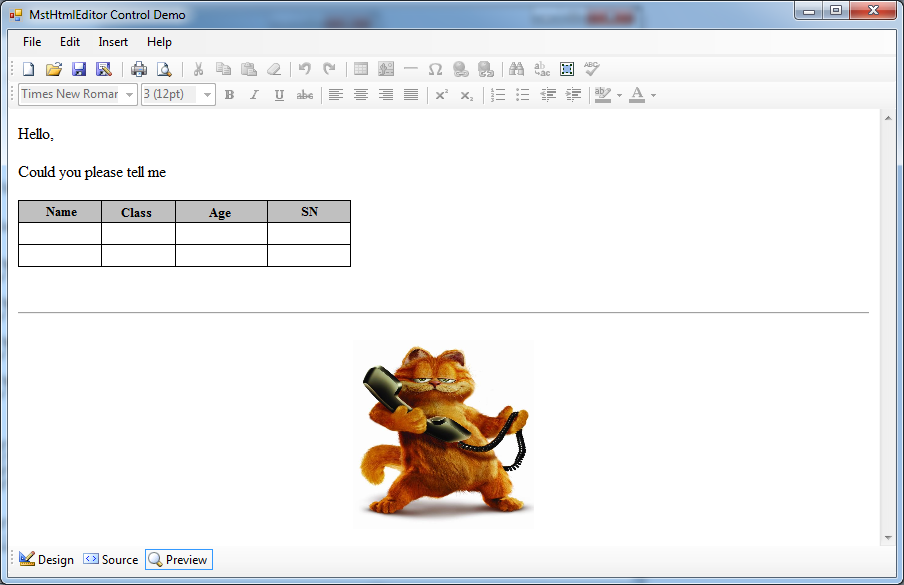The height and width of the screenshot is (585, 904).
Task: Open Find using the binoculars icon
Action: pos(517,69)
